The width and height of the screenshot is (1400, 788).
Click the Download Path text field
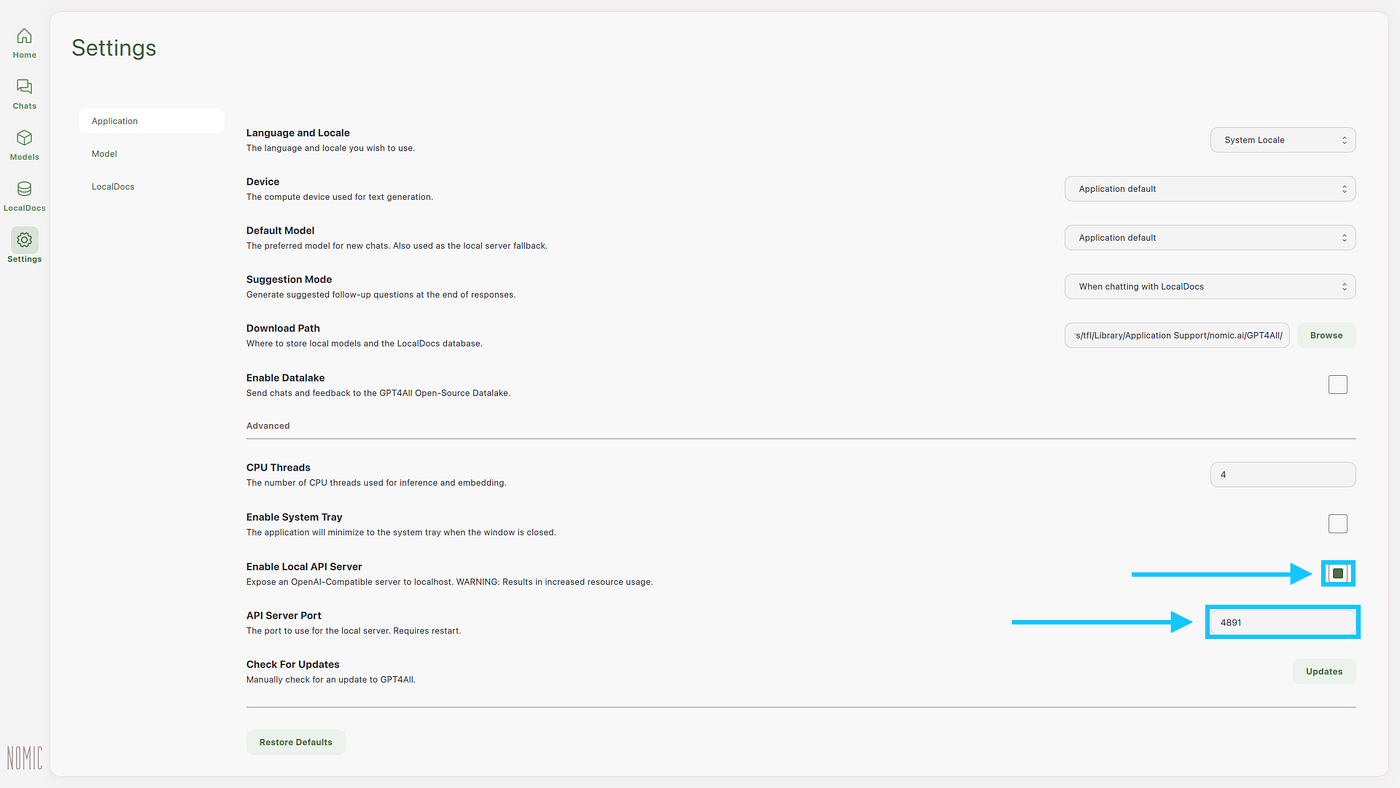(1177, 336)
